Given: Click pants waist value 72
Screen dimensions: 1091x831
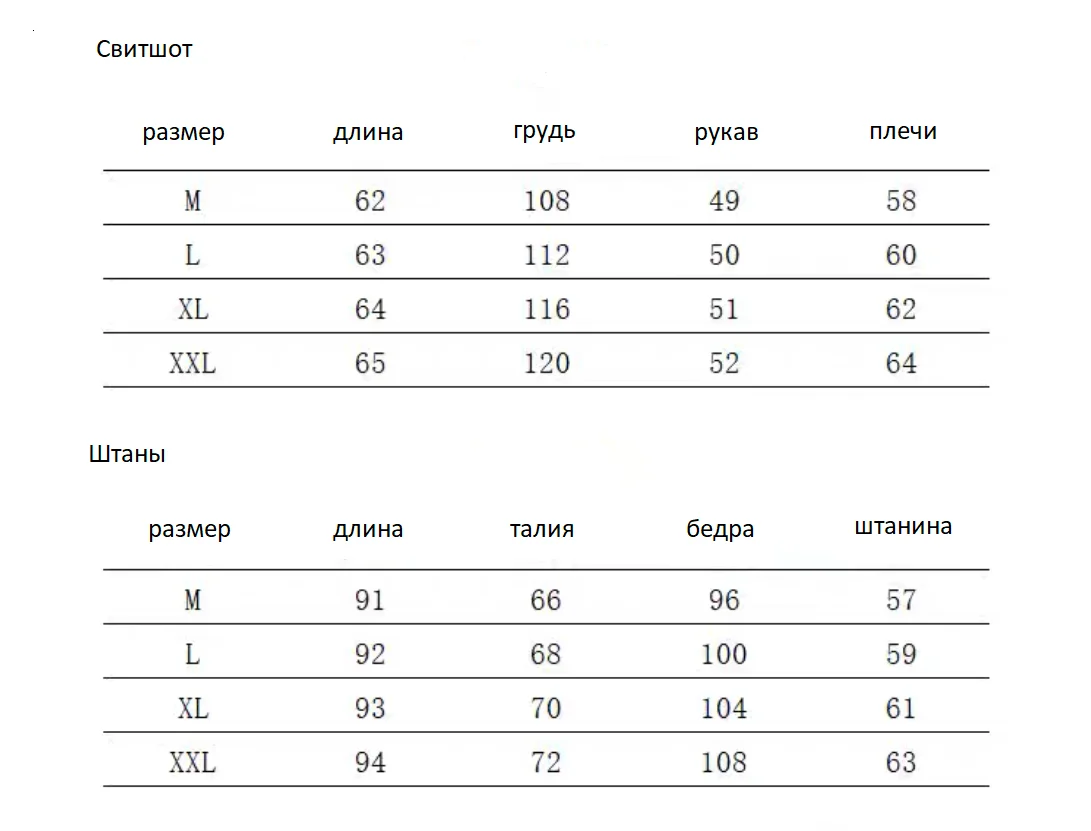Looking at the screenshot, I should point(546,763).
